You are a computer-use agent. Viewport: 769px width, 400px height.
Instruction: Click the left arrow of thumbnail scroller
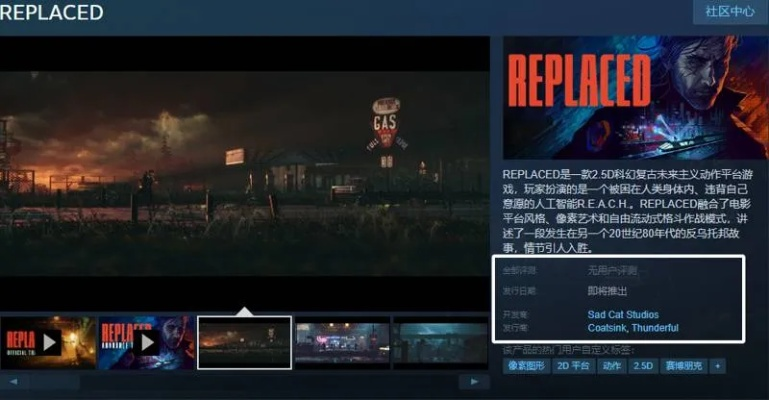pyautogui.click(x=12, y=382)
